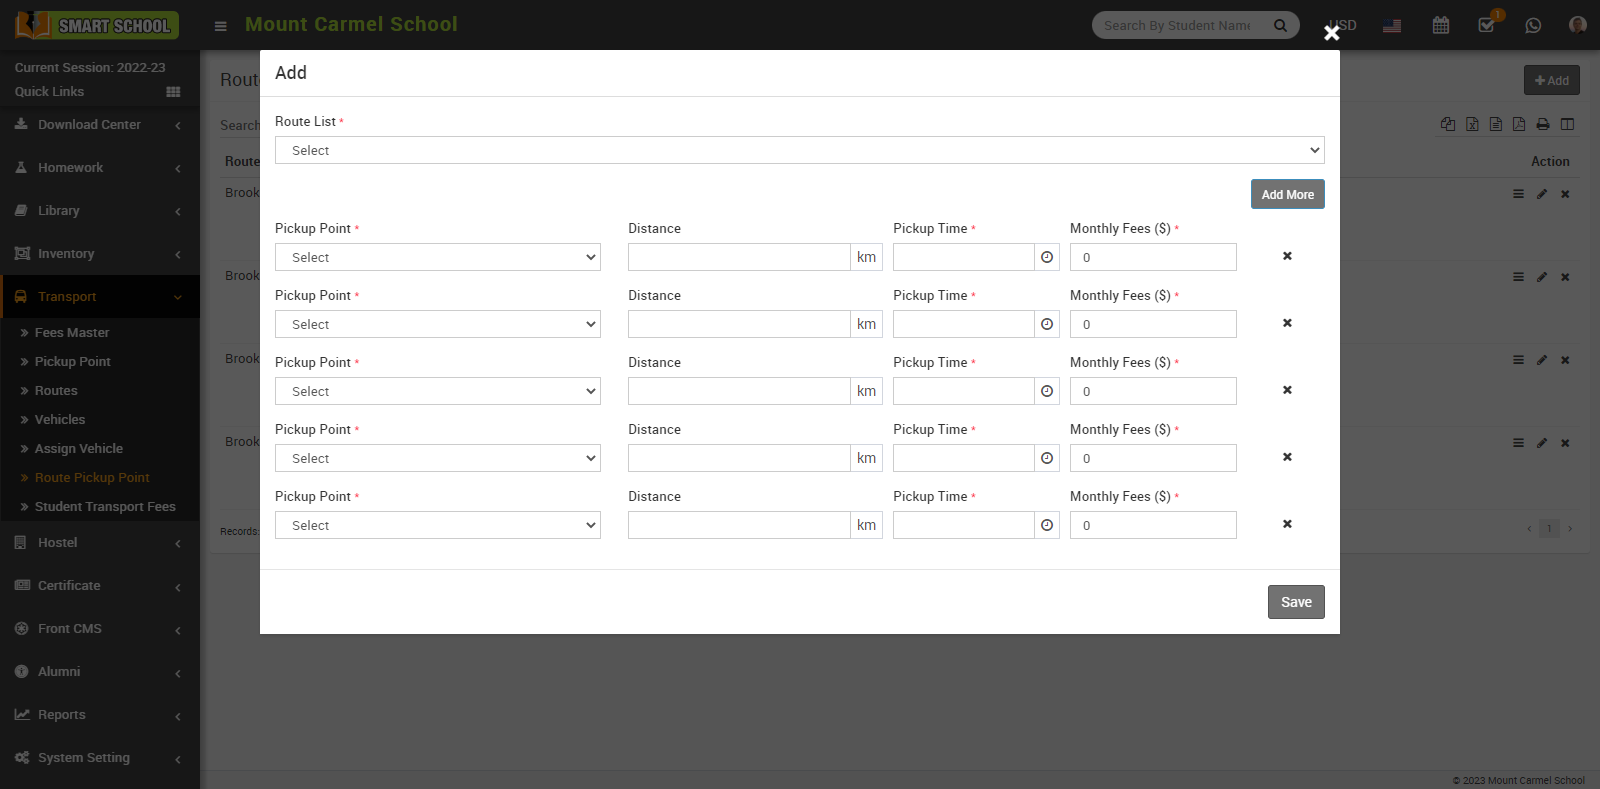Viewport: 1600px width, 789px height.
Task: Click the Add More button
Action: pos(1287,194)
